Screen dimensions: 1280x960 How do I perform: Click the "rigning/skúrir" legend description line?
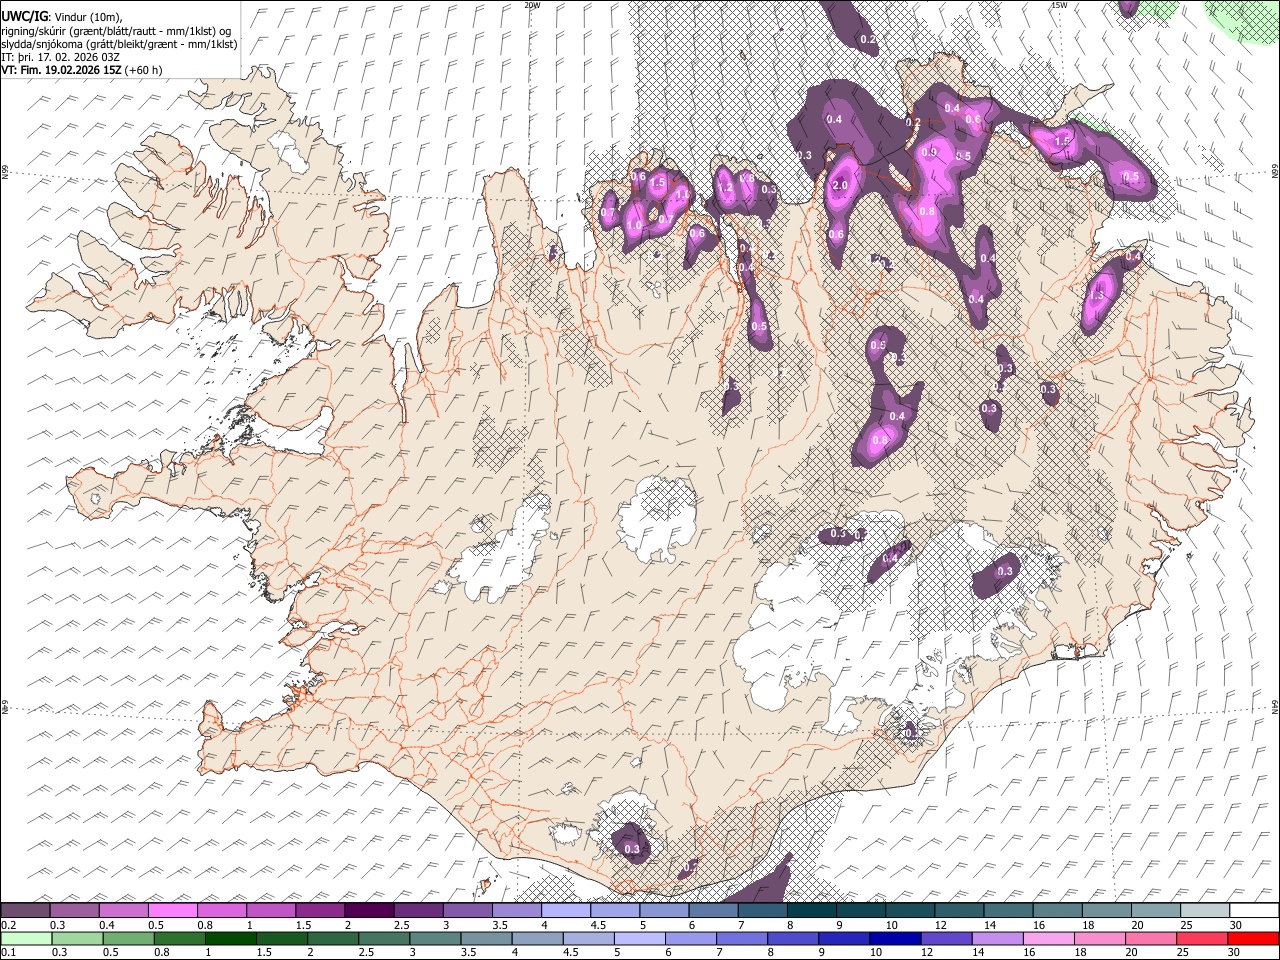point(116,31)
